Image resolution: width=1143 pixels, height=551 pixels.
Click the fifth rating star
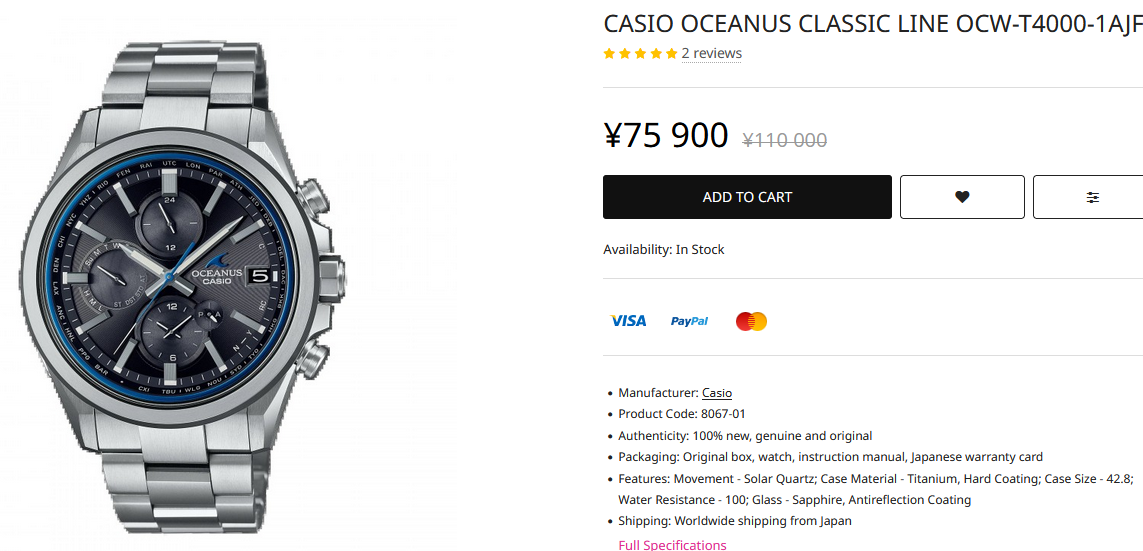pyautogui.click(x=671, y=54)
